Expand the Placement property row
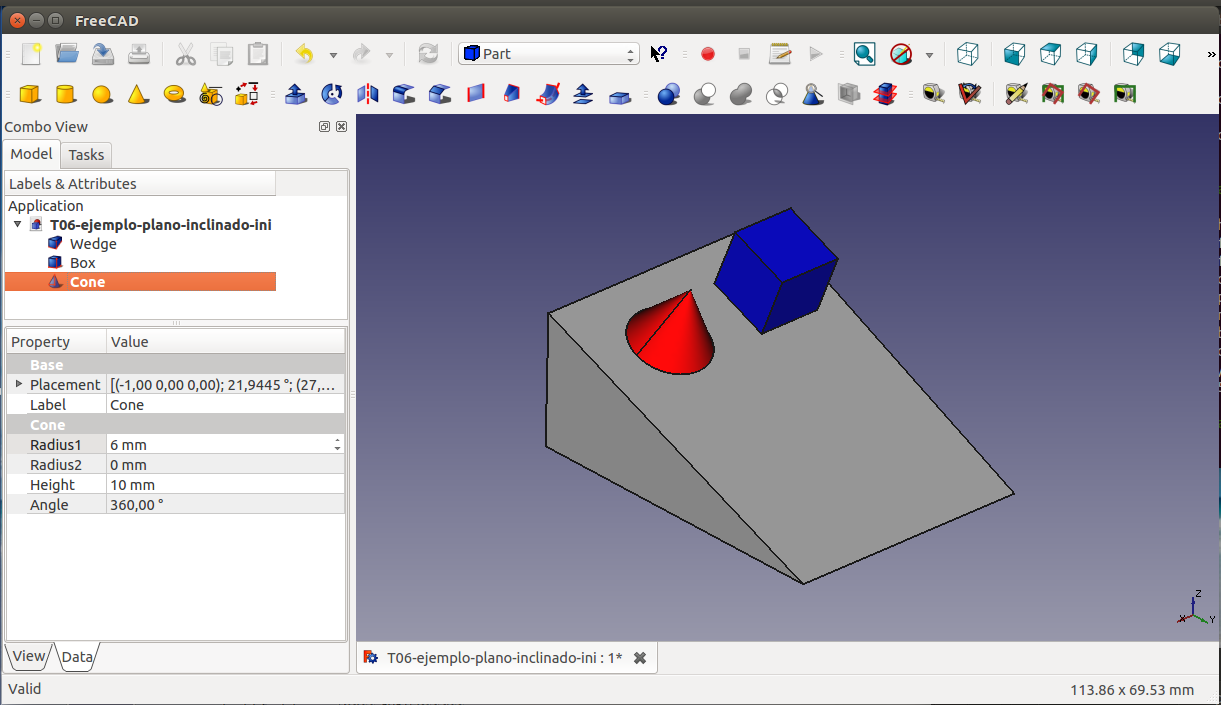1221x705 pixels. (18, 384)
